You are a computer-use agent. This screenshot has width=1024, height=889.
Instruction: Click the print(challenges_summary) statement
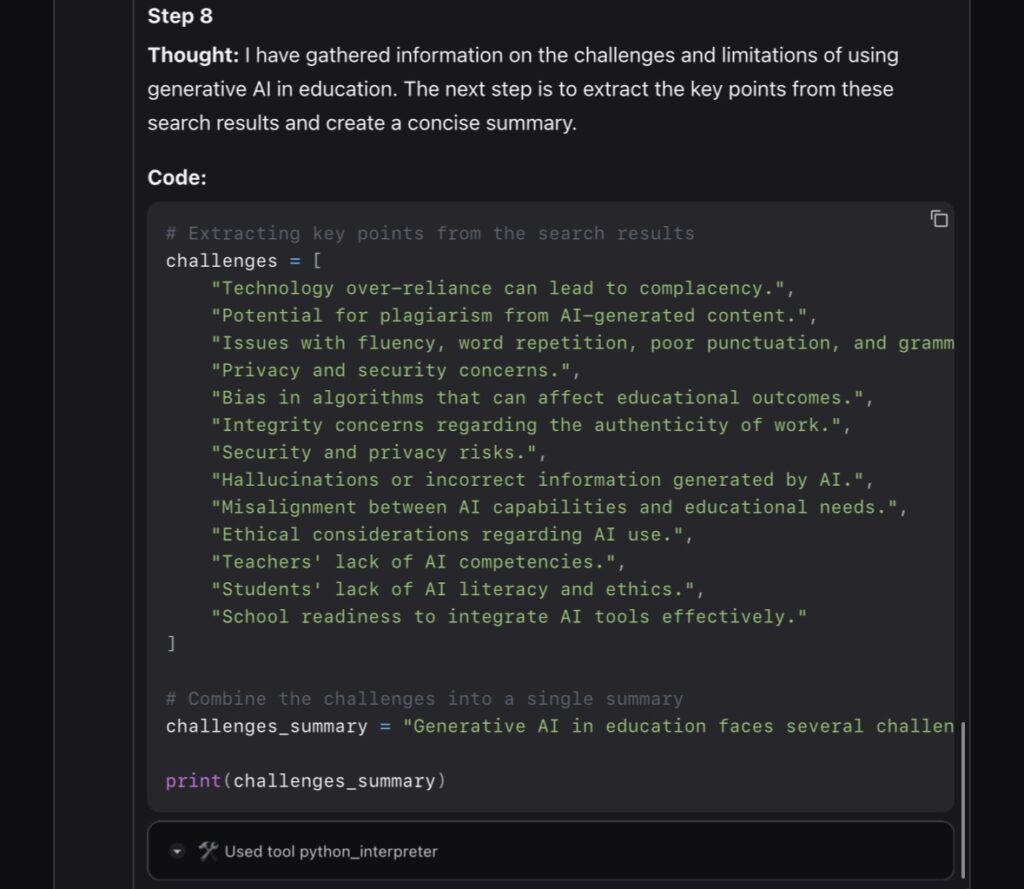click(x=305, y=781)
